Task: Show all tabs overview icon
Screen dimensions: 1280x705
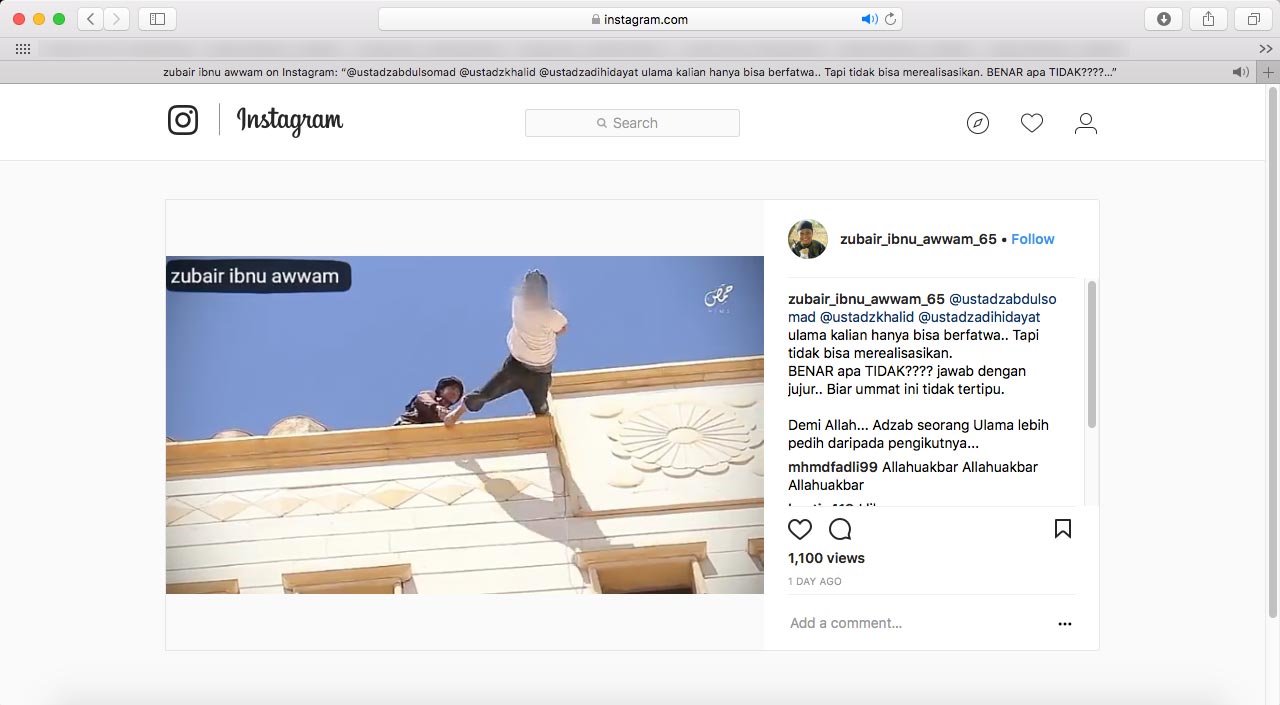Action: (1253, 19)
